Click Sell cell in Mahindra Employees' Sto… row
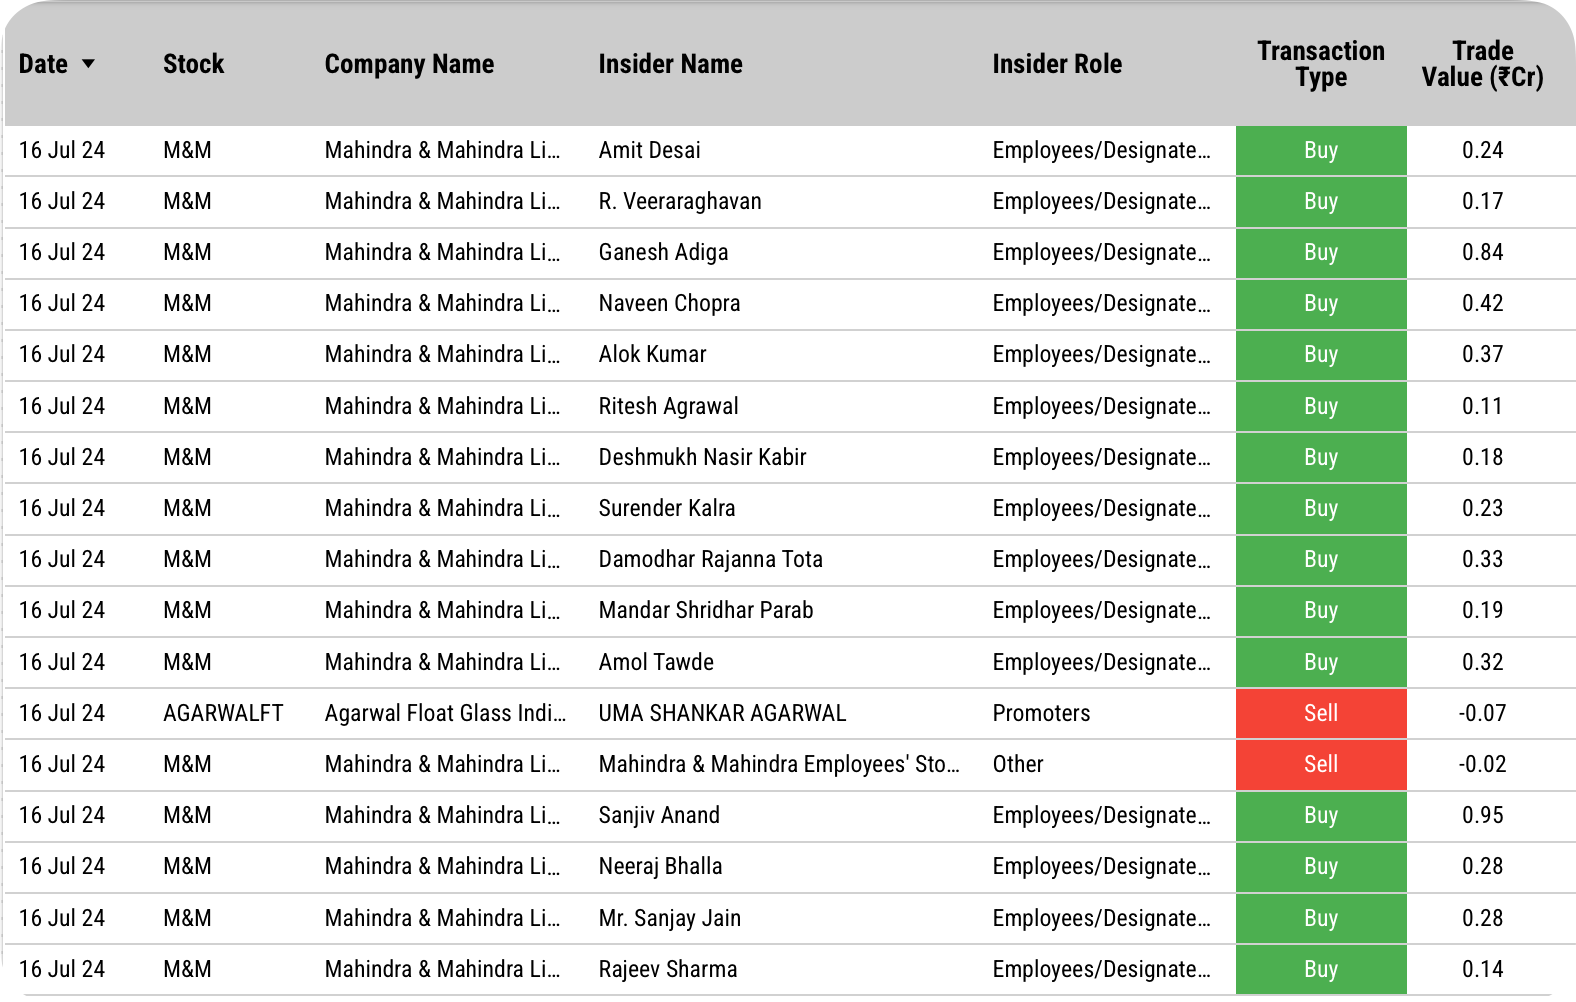This screenshot has width=1576, height=1002. tap(1321, 764)
